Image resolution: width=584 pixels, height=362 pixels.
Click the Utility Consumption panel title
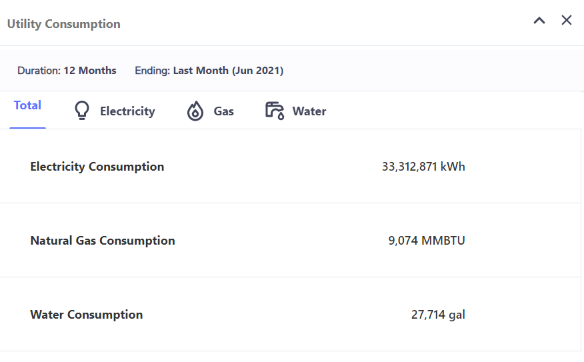click(64, 24)
